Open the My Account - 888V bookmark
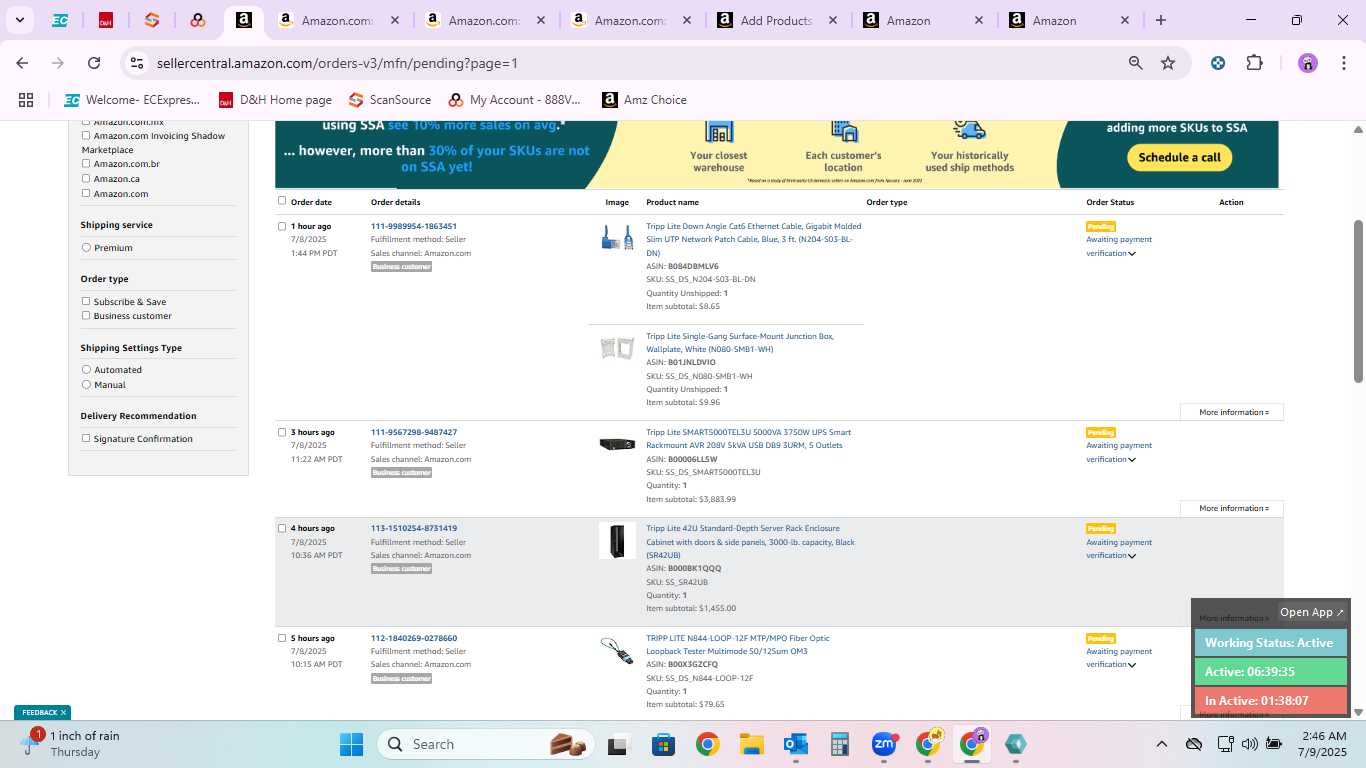The height and width of the screenshot is (768, 1366). coord(515,100)
